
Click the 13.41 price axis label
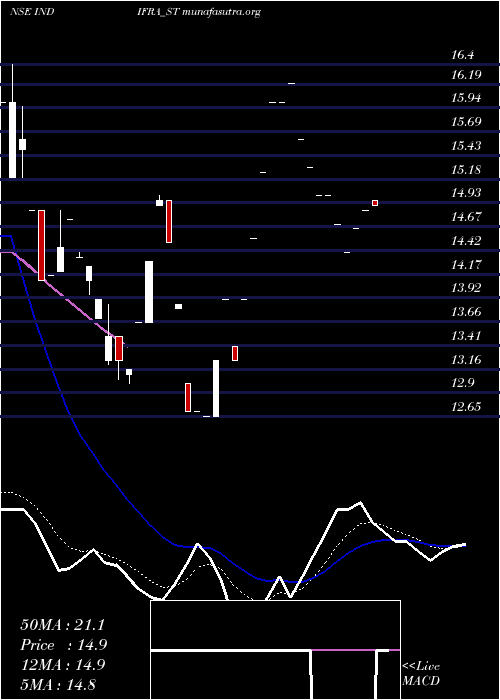466,336
